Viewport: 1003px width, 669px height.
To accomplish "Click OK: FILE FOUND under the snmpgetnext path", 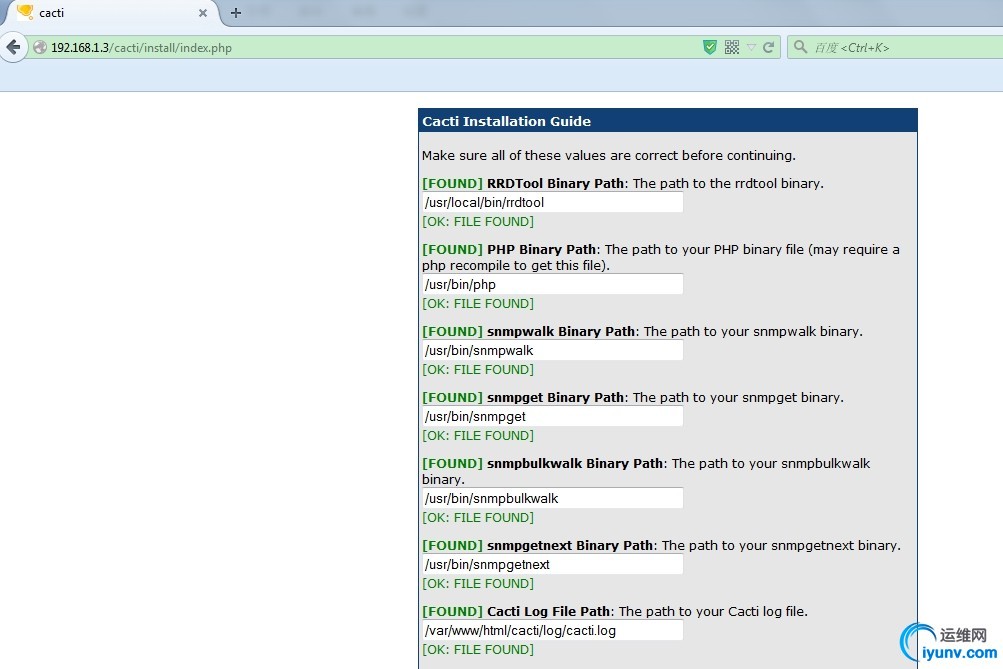I will point(478,583).
